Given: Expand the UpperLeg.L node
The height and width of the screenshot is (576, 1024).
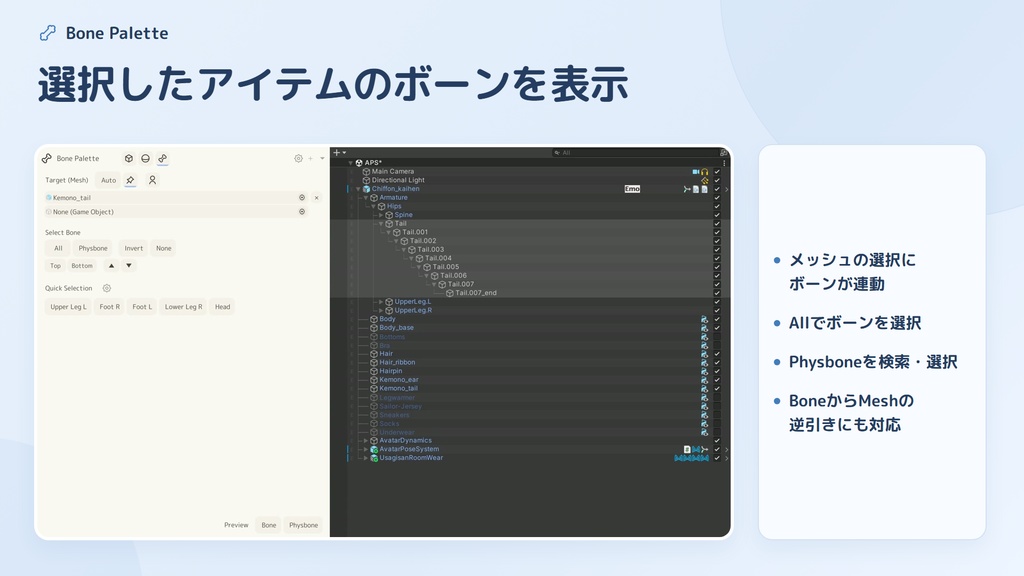Looking at the screenshot, I should pos(381,302).
